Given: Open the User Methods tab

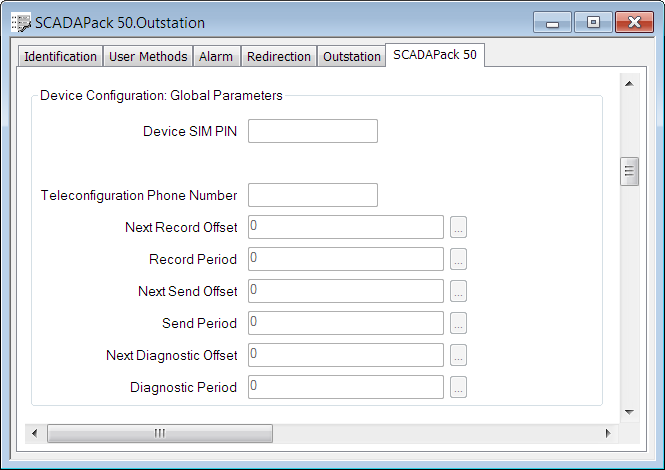Looking at the screenshot, I should [148, 57].
